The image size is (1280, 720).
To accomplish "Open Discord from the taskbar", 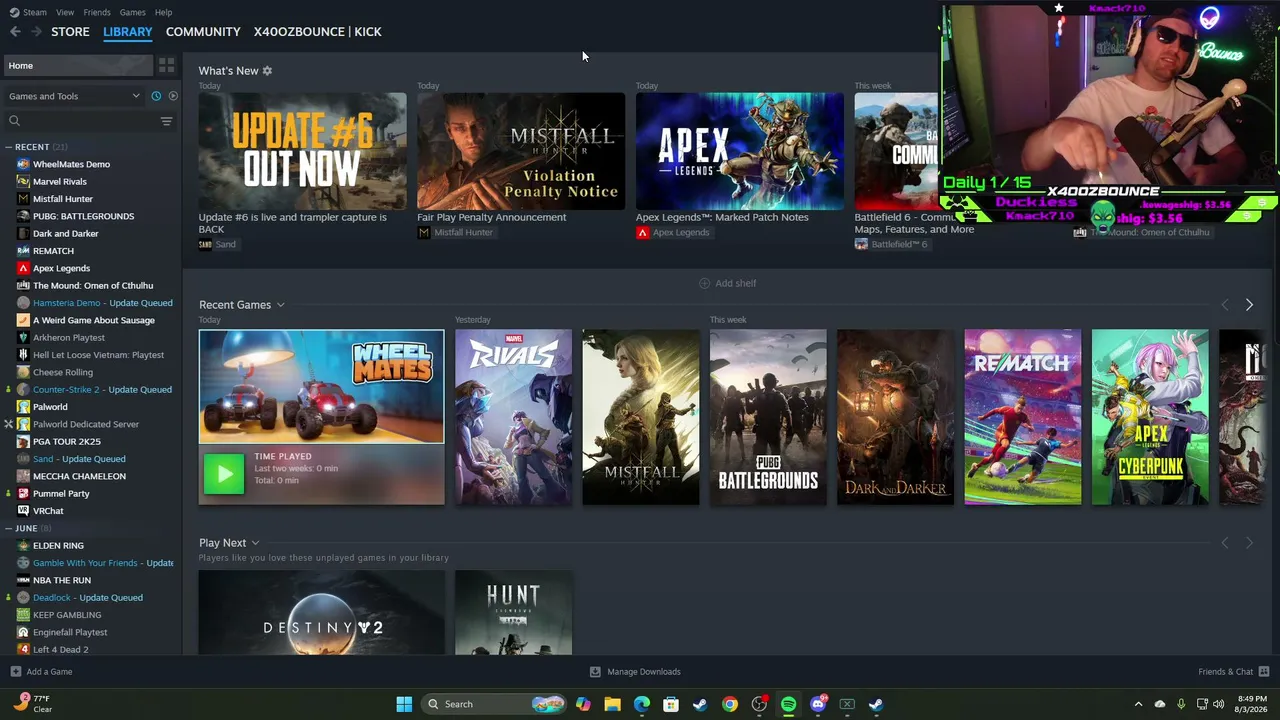I will [x=818, y=704].
